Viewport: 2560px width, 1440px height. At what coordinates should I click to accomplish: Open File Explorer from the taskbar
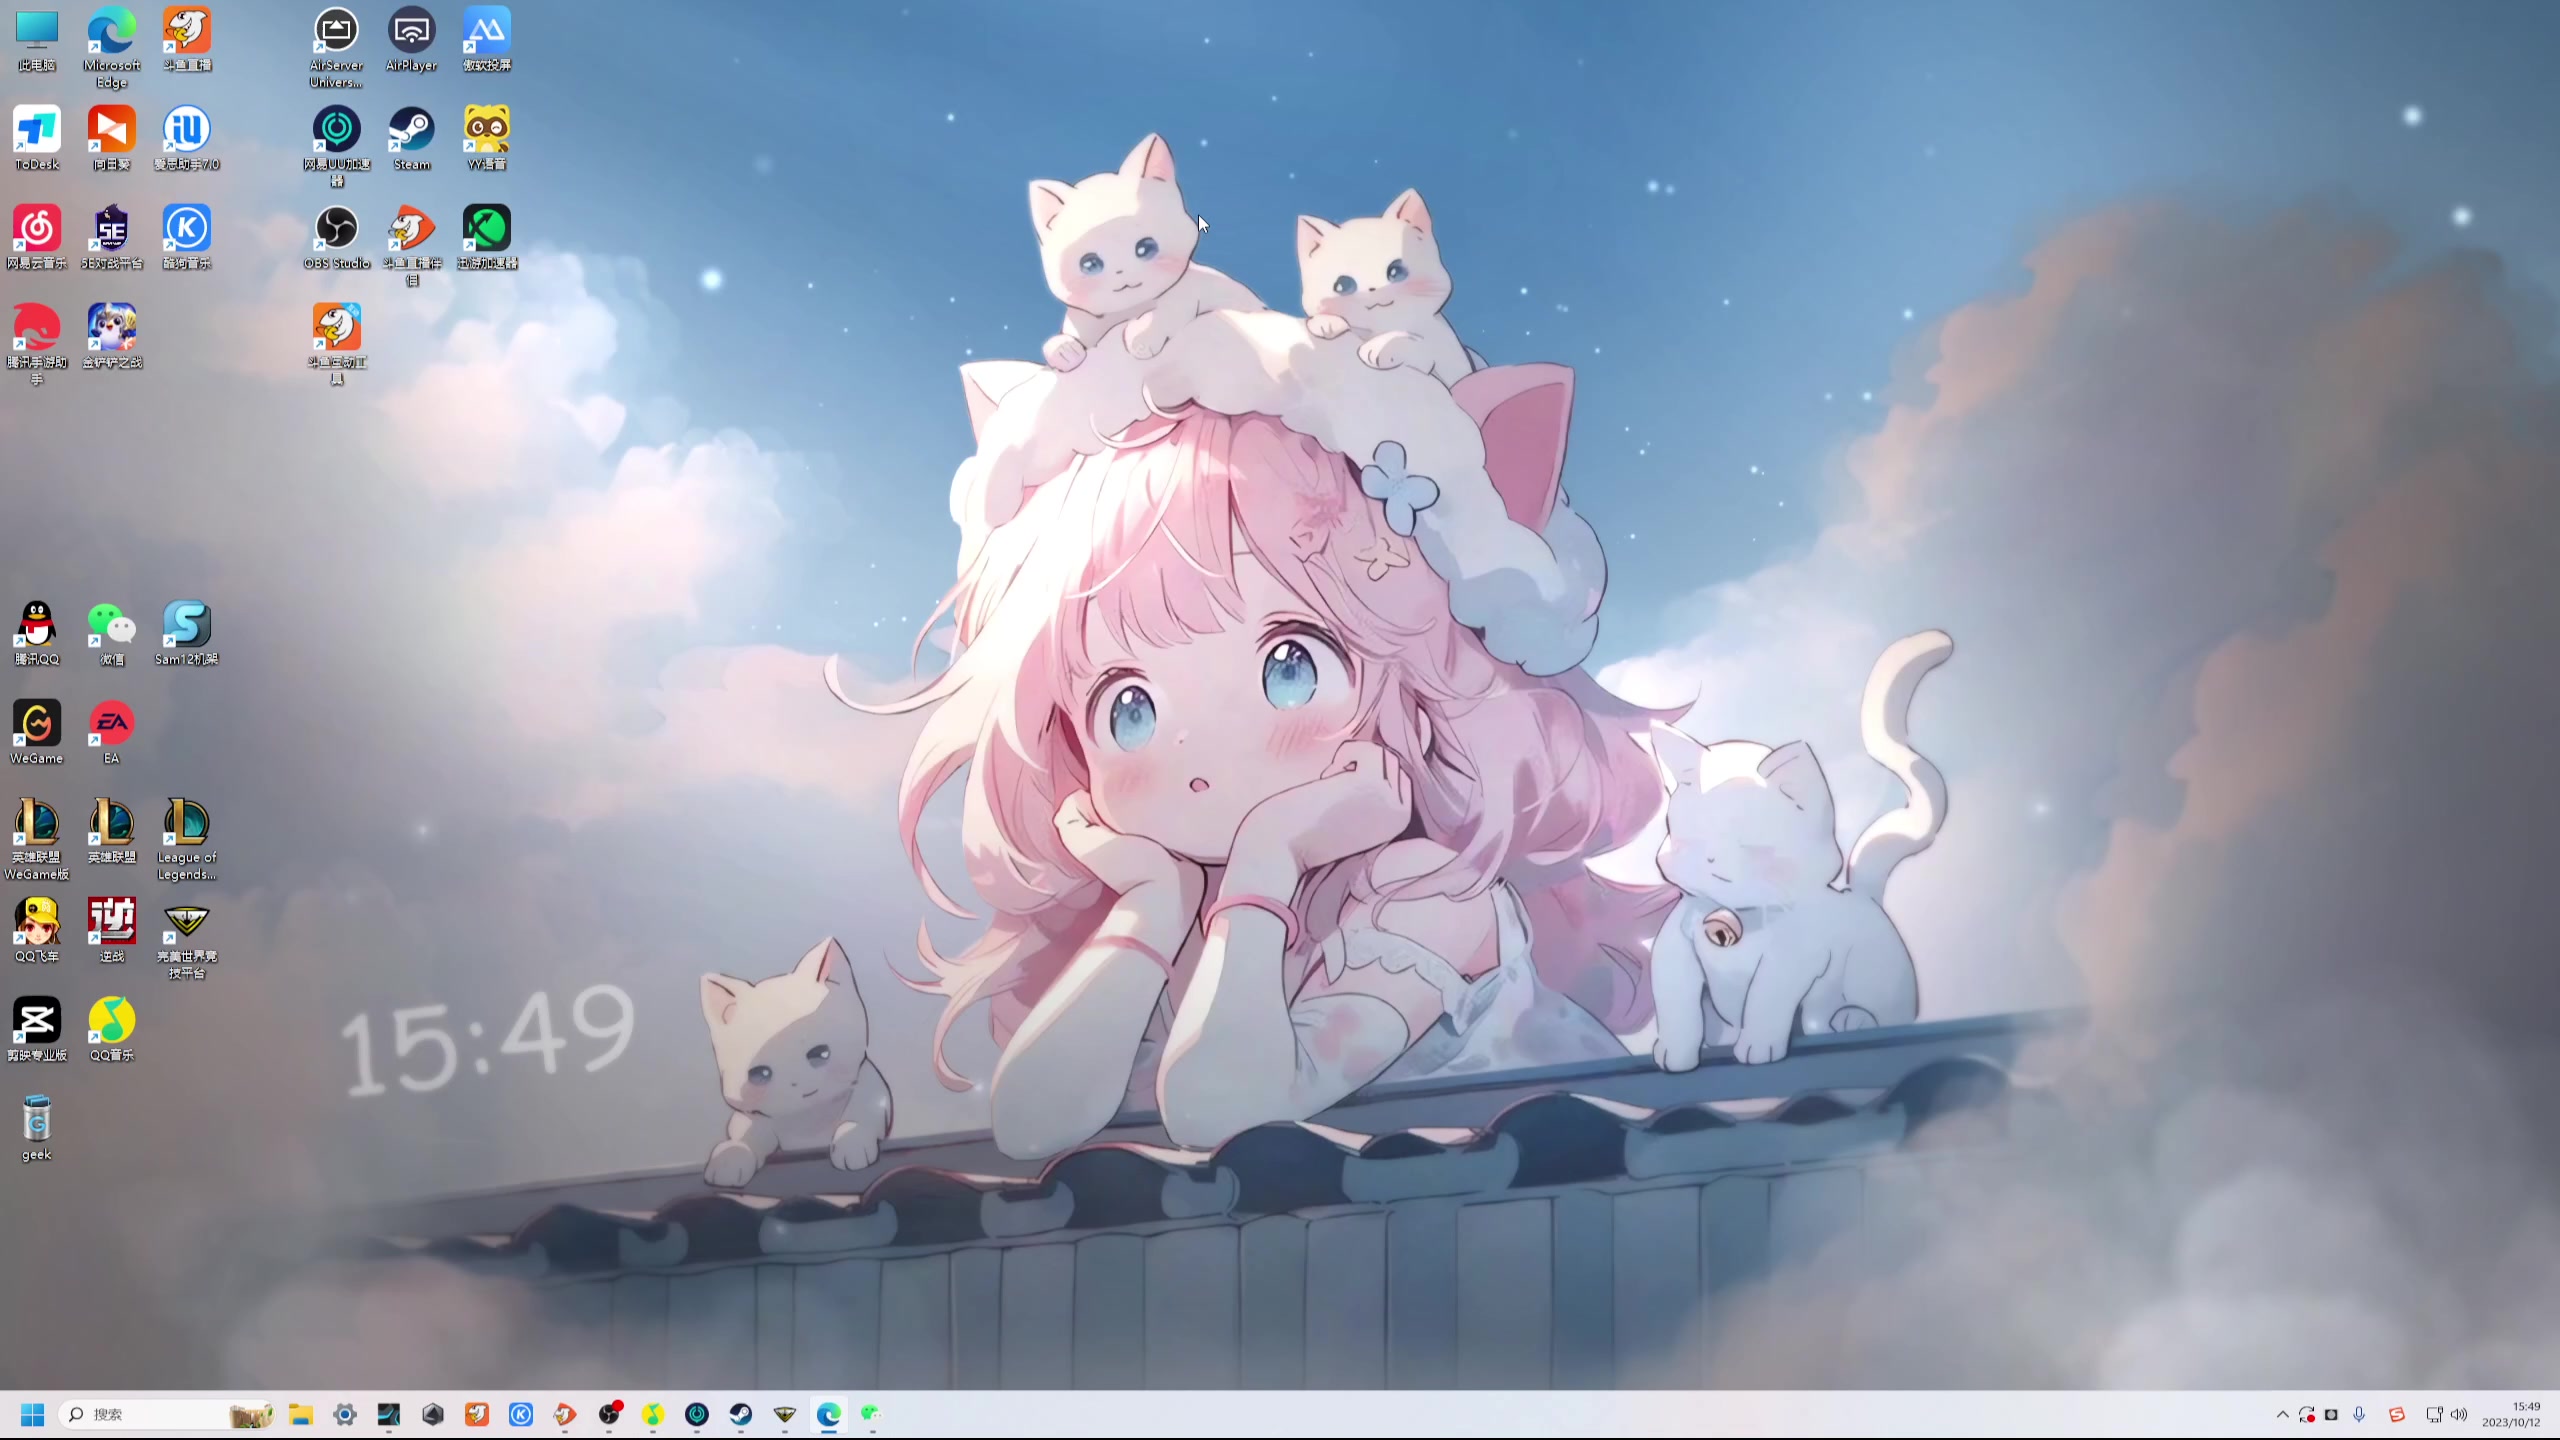point(301,1414)
